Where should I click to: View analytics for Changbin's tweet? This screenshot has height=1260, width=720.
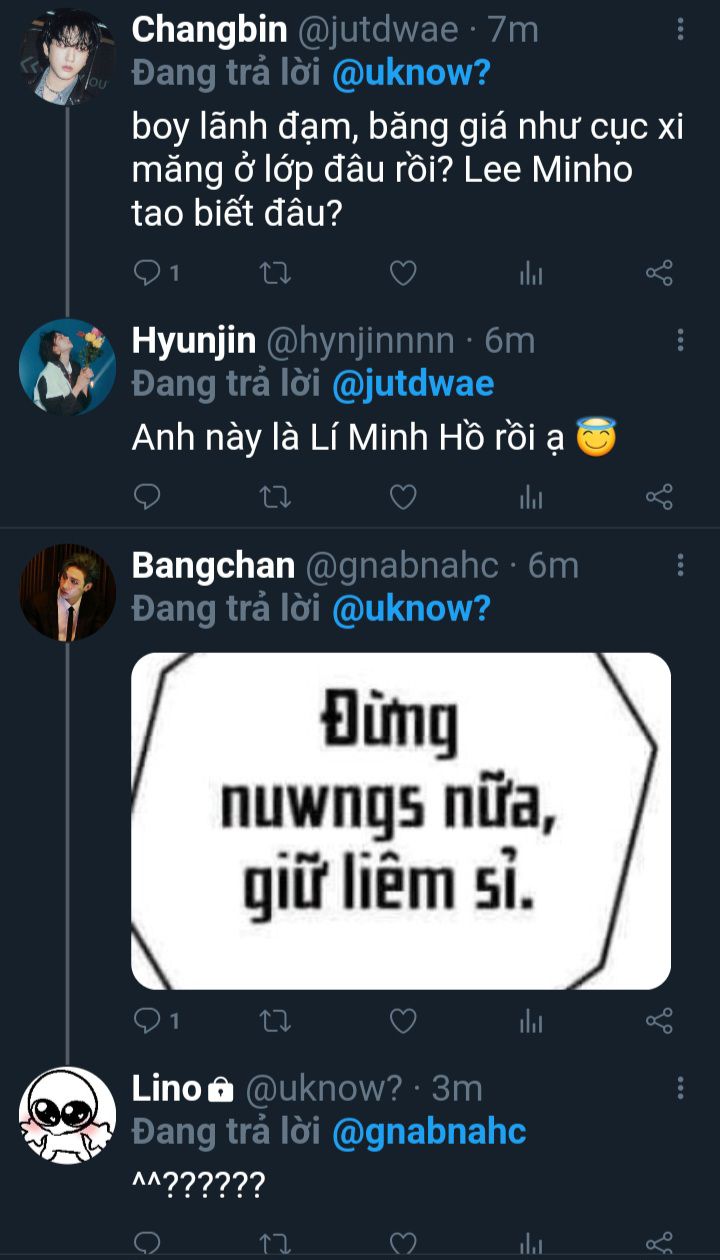coord(531,272)
